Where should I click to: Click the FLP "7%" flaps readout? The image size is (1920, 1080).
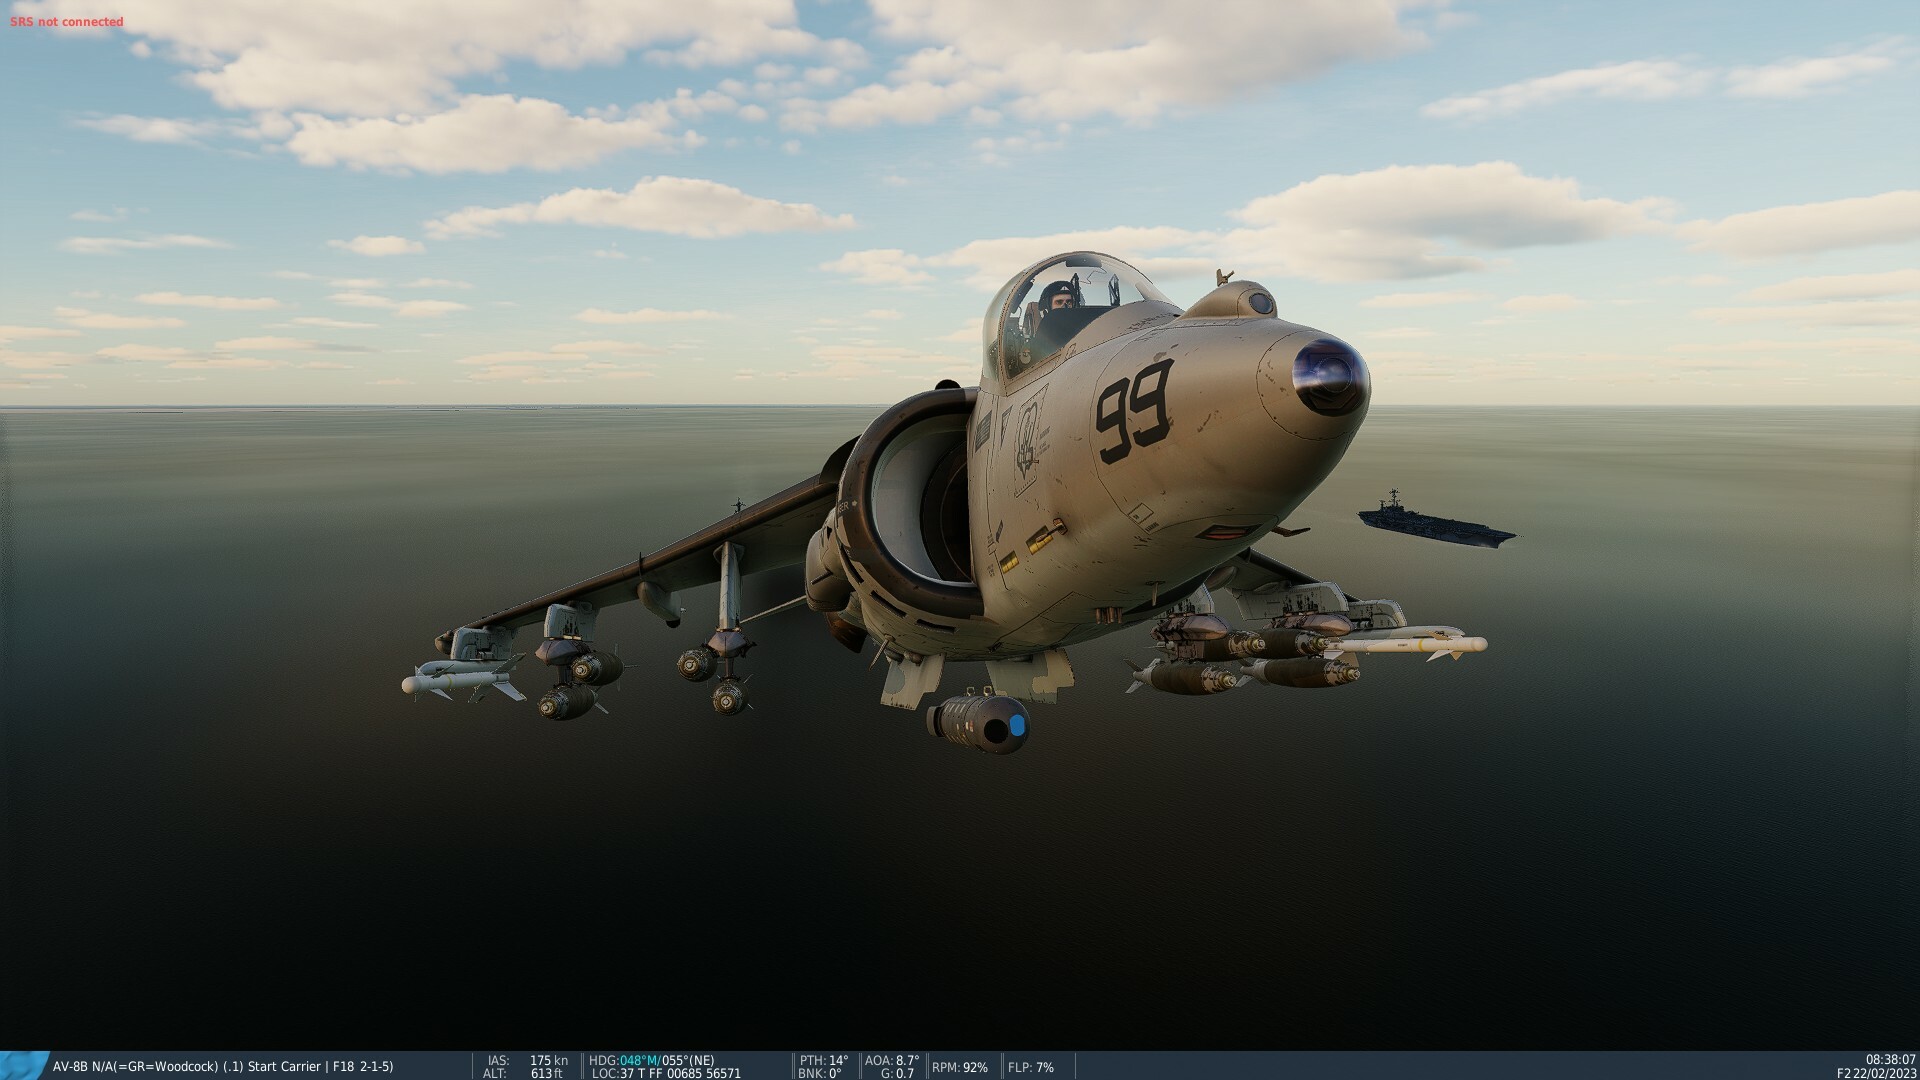pos(1044,1067)
